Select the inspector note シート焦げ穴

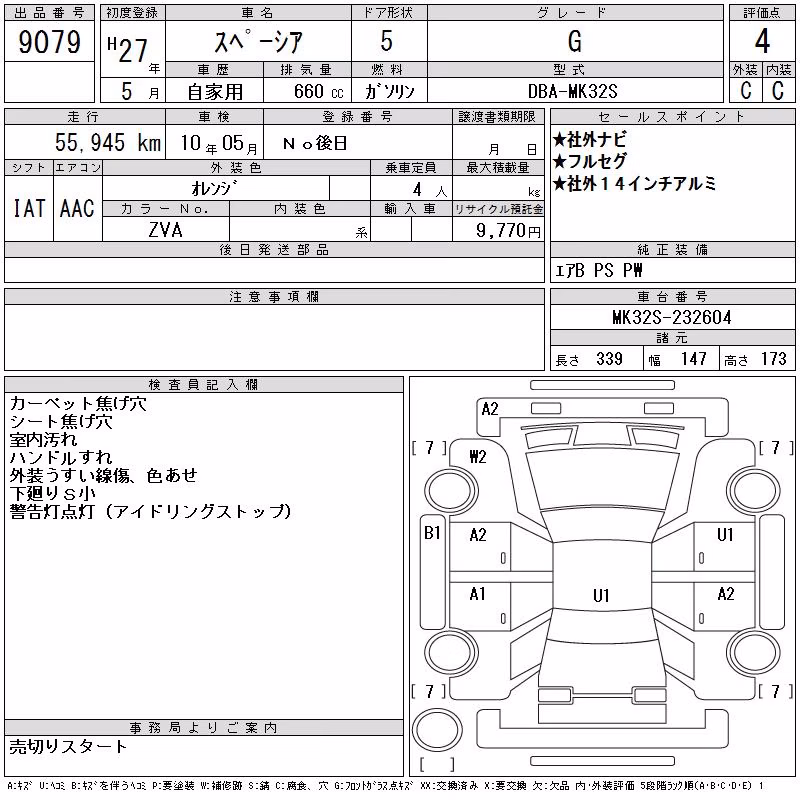[61, 421]
